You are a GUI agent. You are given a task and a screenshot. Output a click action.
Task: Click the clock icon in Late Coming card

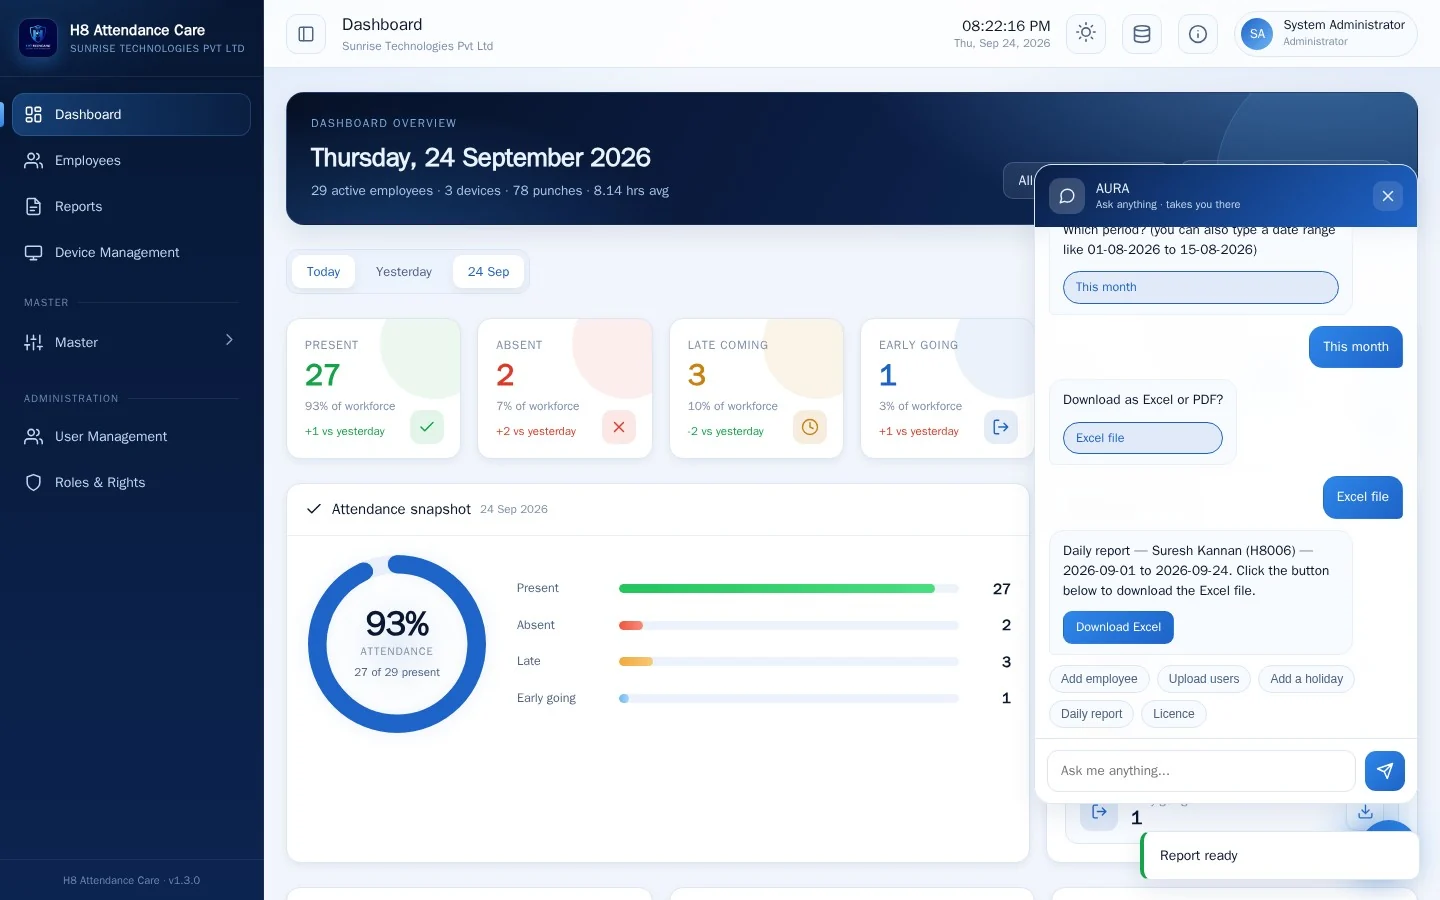[810, 427]
